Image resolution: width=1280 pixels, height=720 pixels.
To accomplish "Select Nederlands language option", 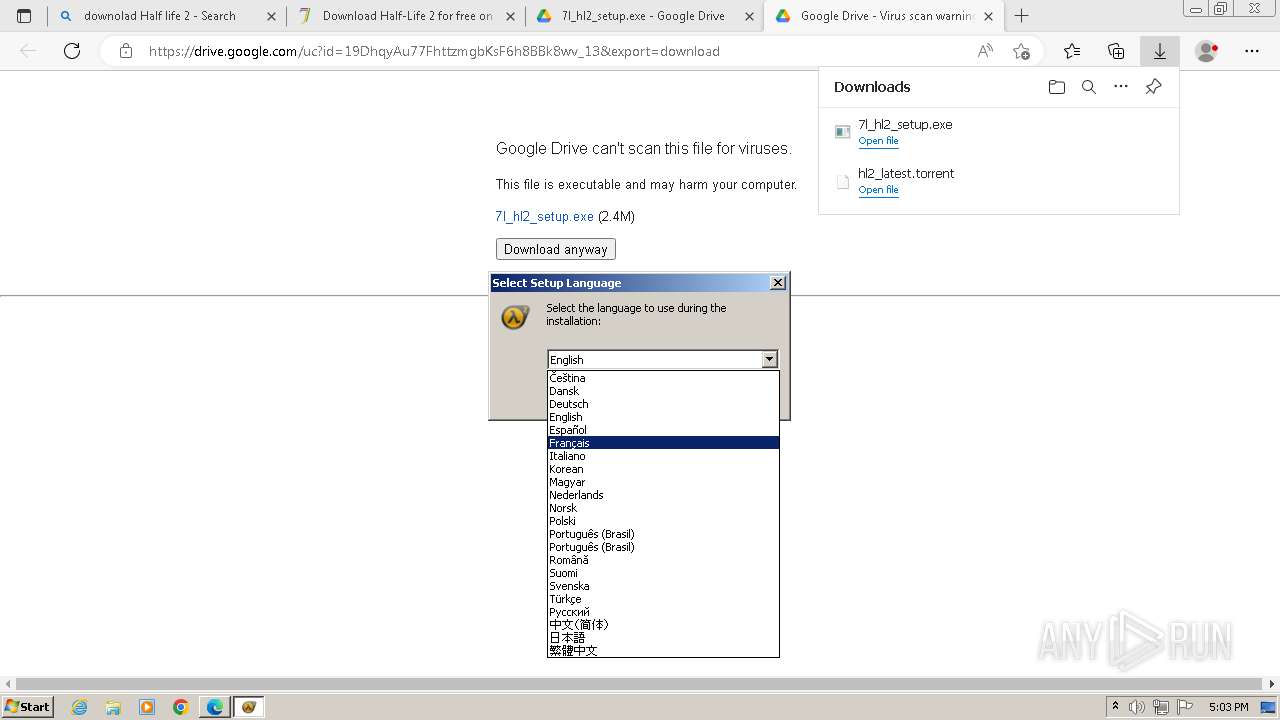I will coord(663,495).
